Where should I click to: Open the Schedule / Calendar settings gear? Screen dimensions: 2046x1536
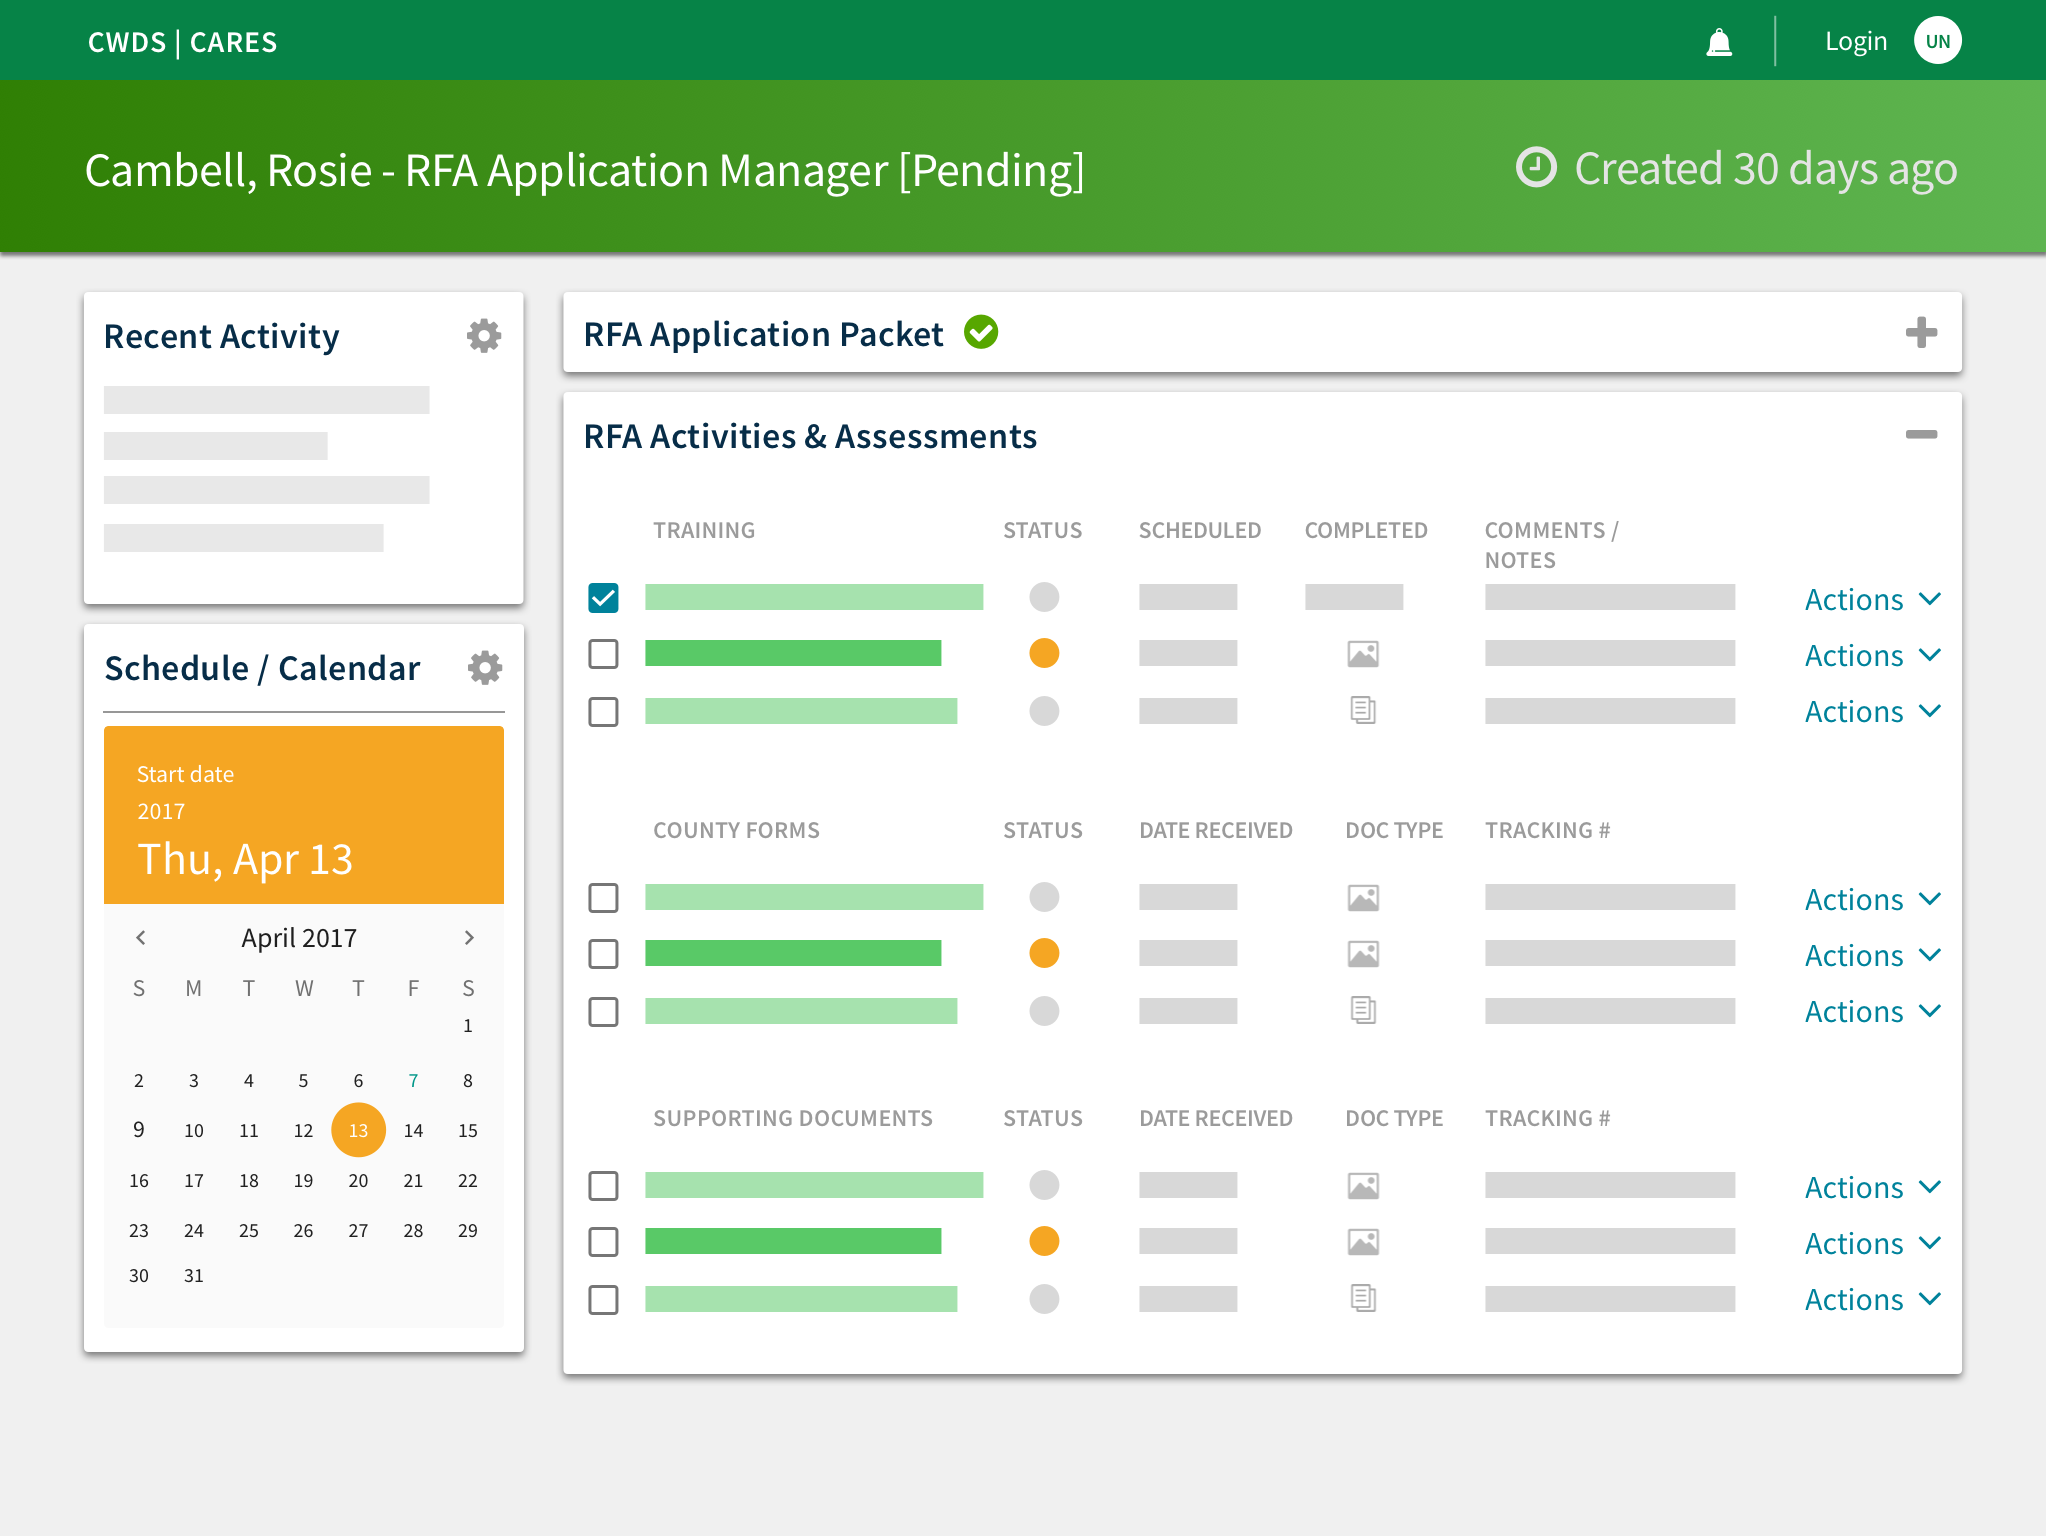coord(484,667)
